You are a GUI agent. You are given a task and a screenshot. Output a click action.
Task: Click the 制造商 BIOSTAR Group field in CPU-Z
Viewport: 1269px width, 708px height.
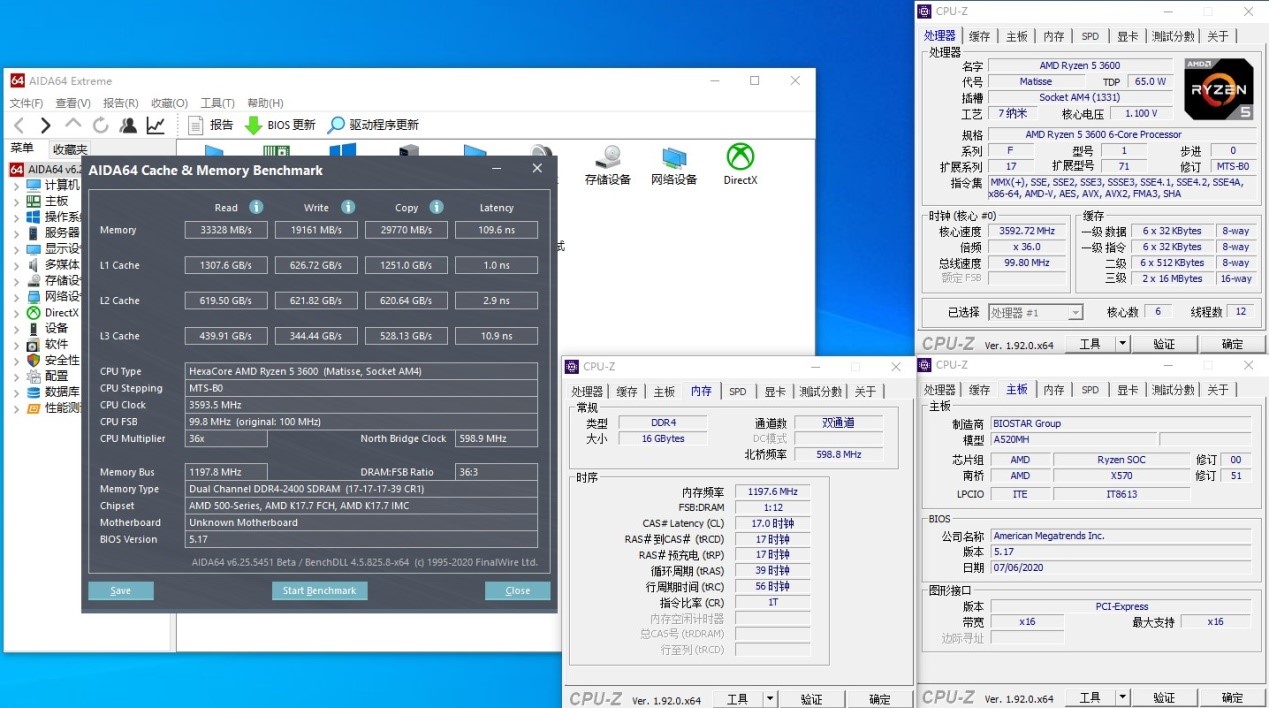coord(1120,424)
